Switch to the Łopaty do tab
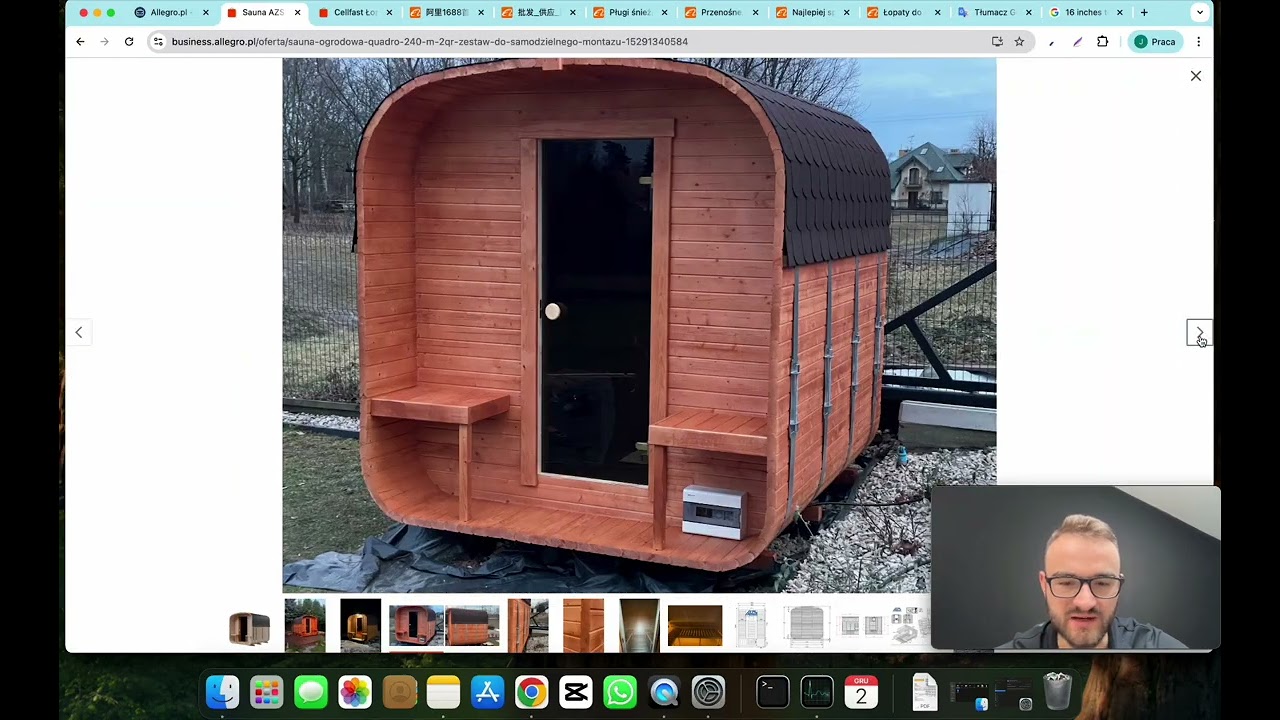1280x720 pixels. click(x=902, y=13)
